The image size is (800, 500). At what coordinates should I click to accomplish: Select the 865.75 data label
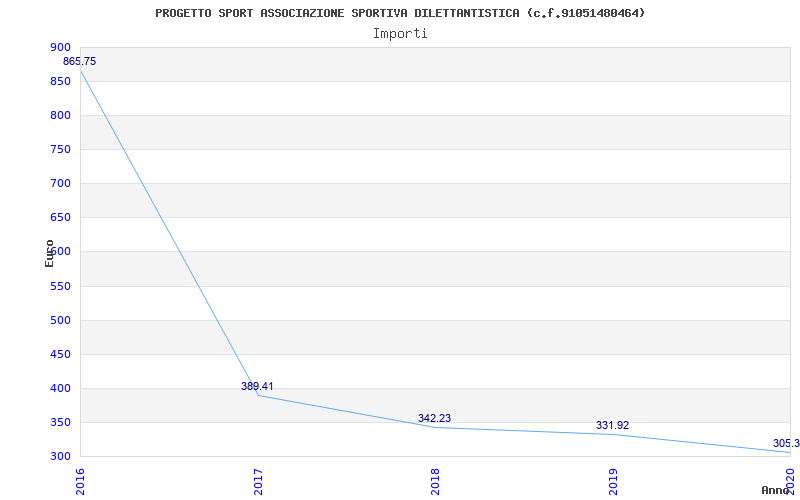pyautogui.click(x=80, y=61)
